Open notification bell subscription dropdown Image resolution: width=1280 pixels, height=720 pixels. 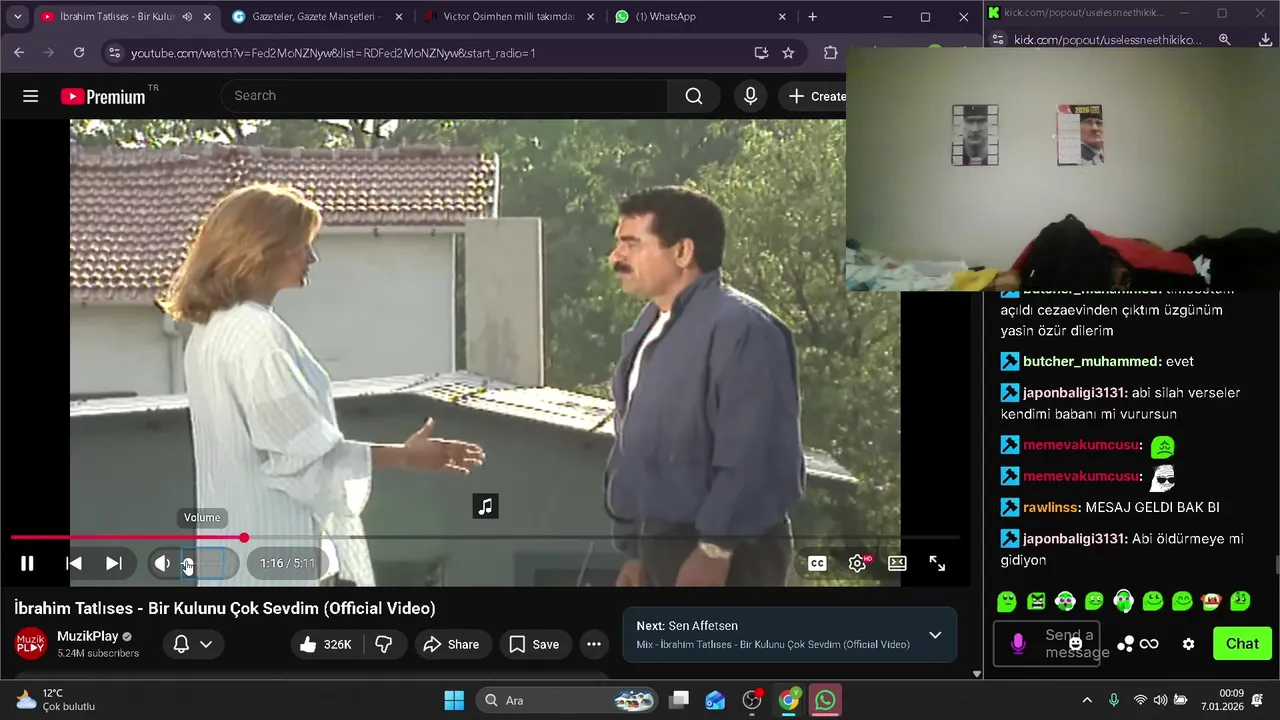(193, 645)
